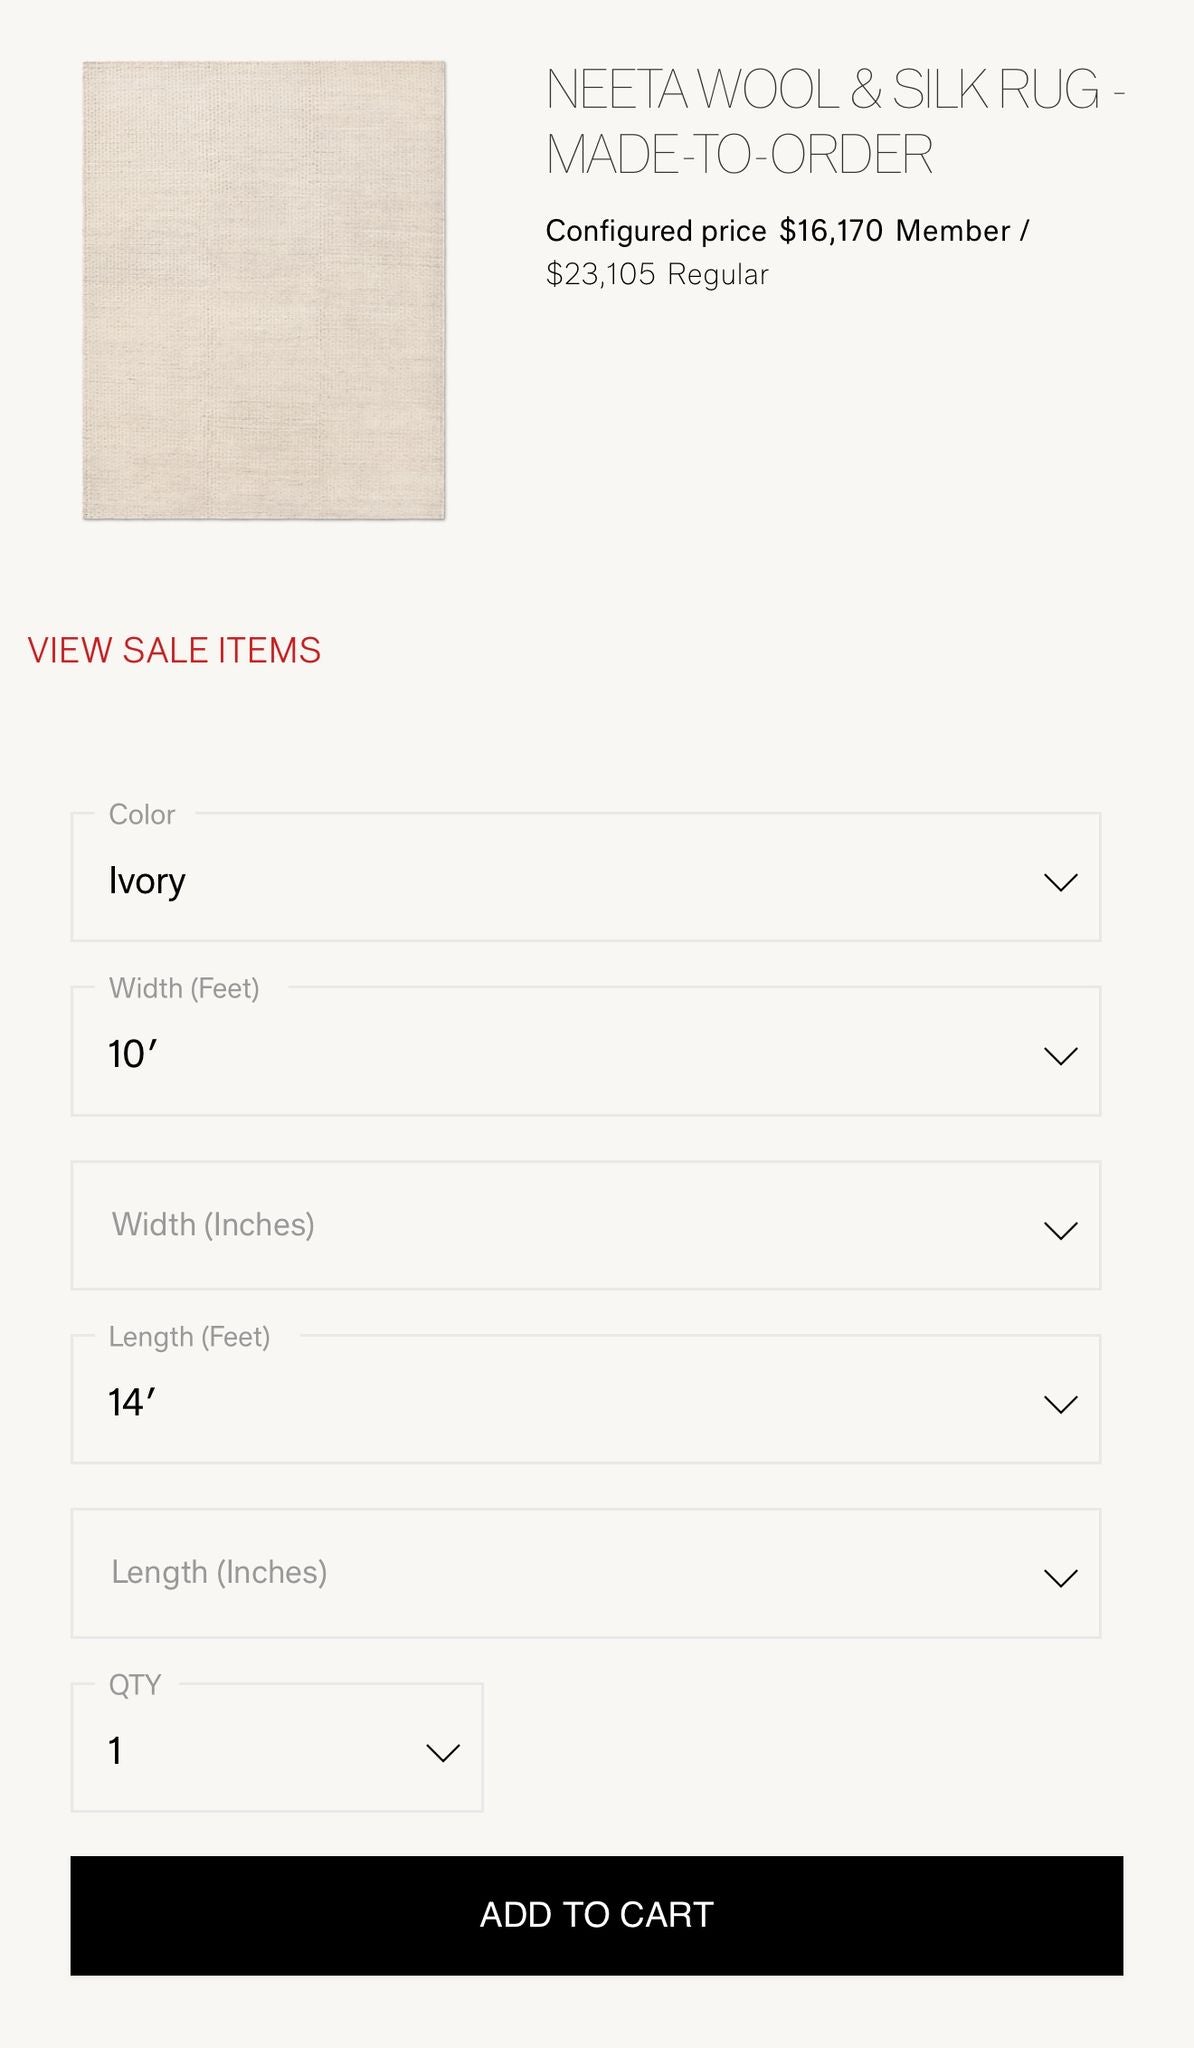
Task: Open the View Sale Items link
Action: tap(174, 651)
